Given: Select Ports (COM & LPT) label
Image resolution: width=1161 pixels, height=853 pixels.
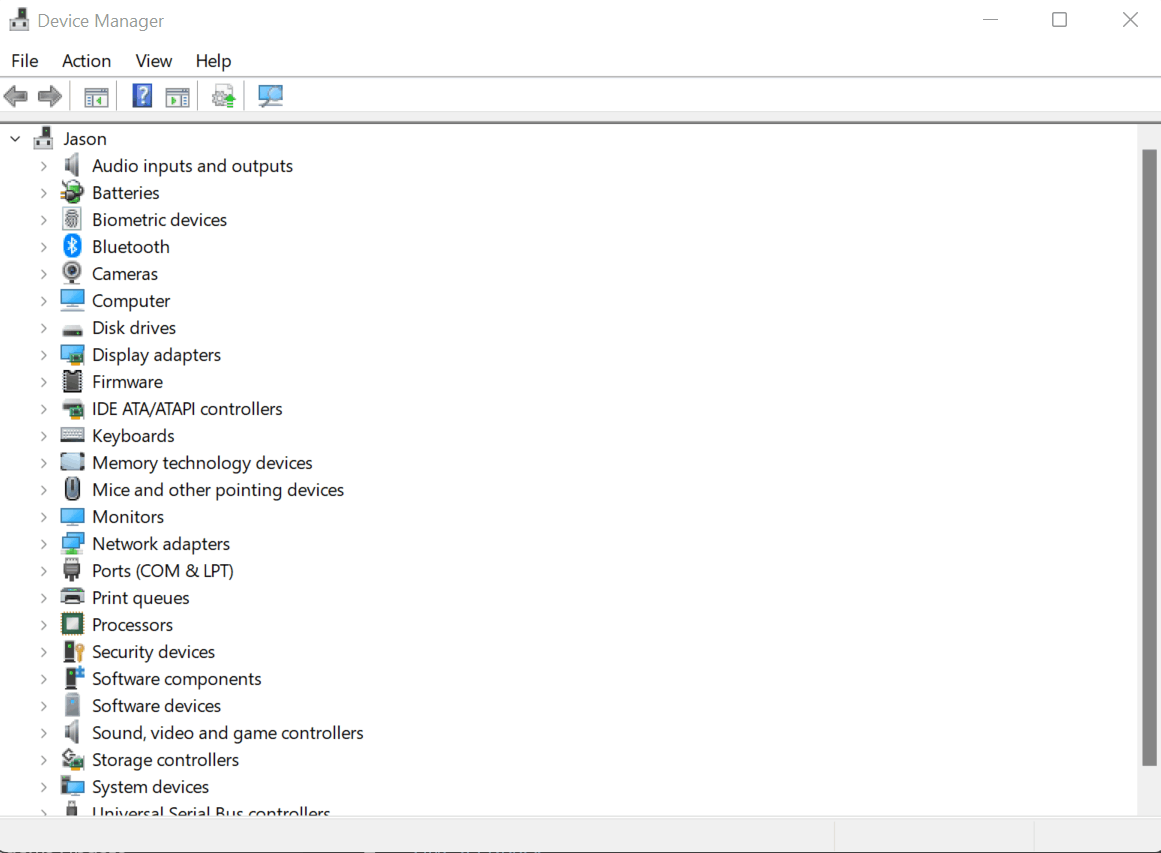Looking at the screenshot, I should tap(162, 571).
